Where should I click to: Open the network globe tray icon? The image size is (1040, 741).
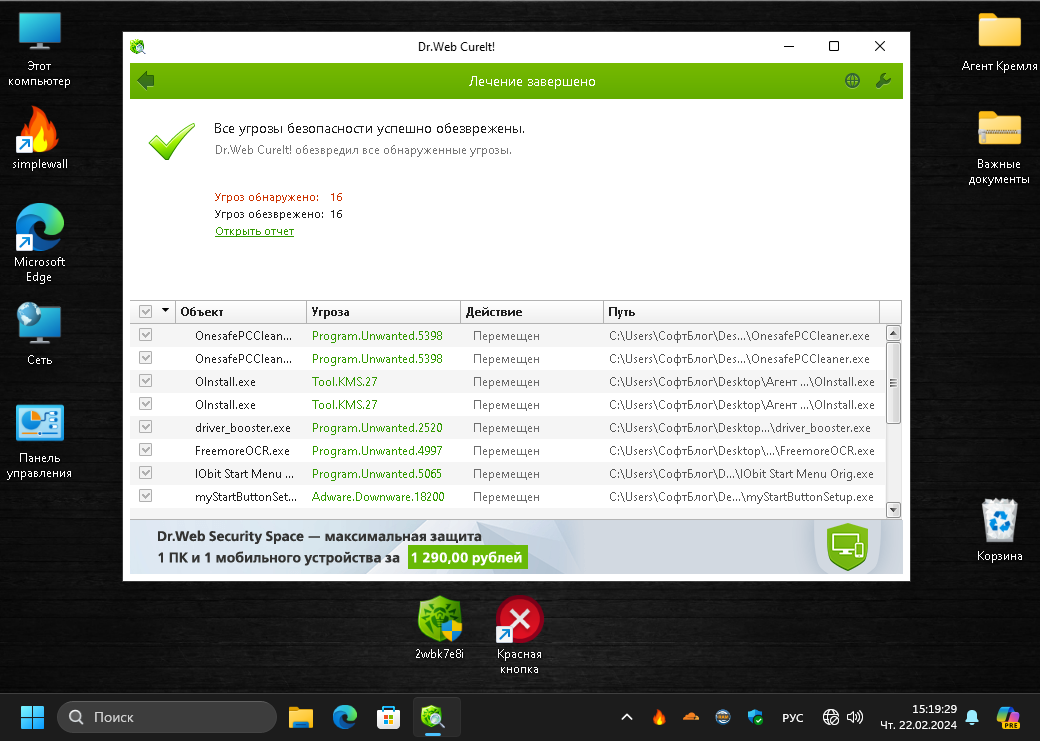pos(830,717)
